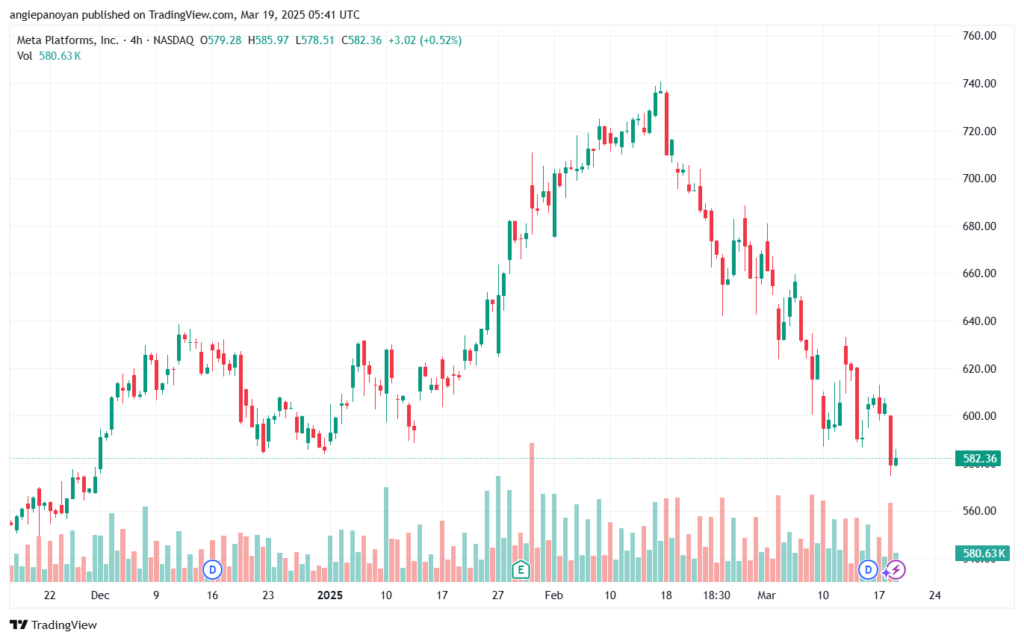Click the 16 date label on time axis
The width and height of the screenshot is (1024, 641).
click(x=212, y=595)
